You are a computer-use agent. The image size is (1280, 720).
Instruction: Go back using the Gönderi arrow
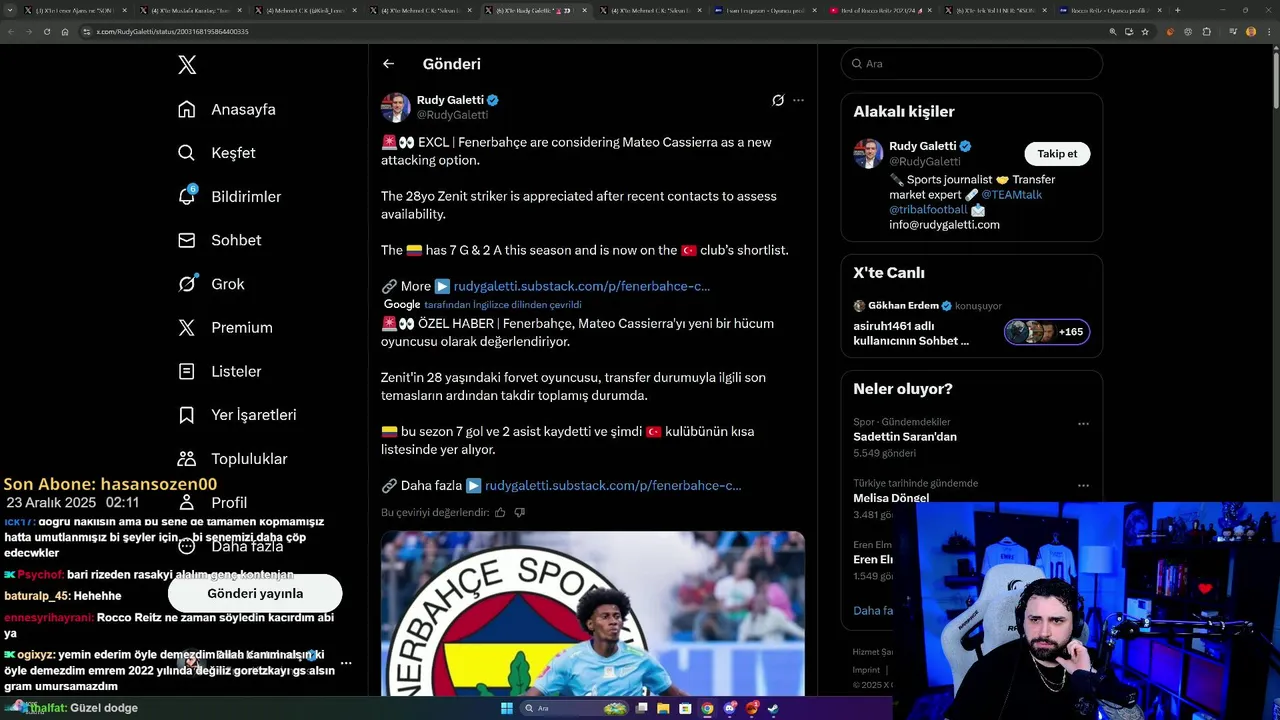click(x=389, y=64)
